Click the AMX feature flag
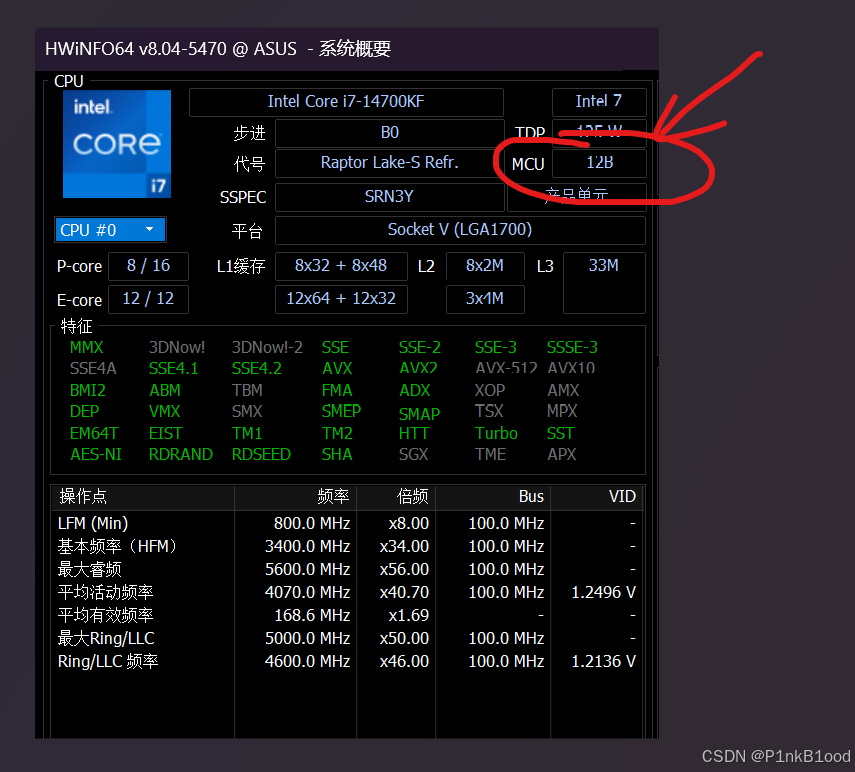855x772 pixels. tap(563, 390)
